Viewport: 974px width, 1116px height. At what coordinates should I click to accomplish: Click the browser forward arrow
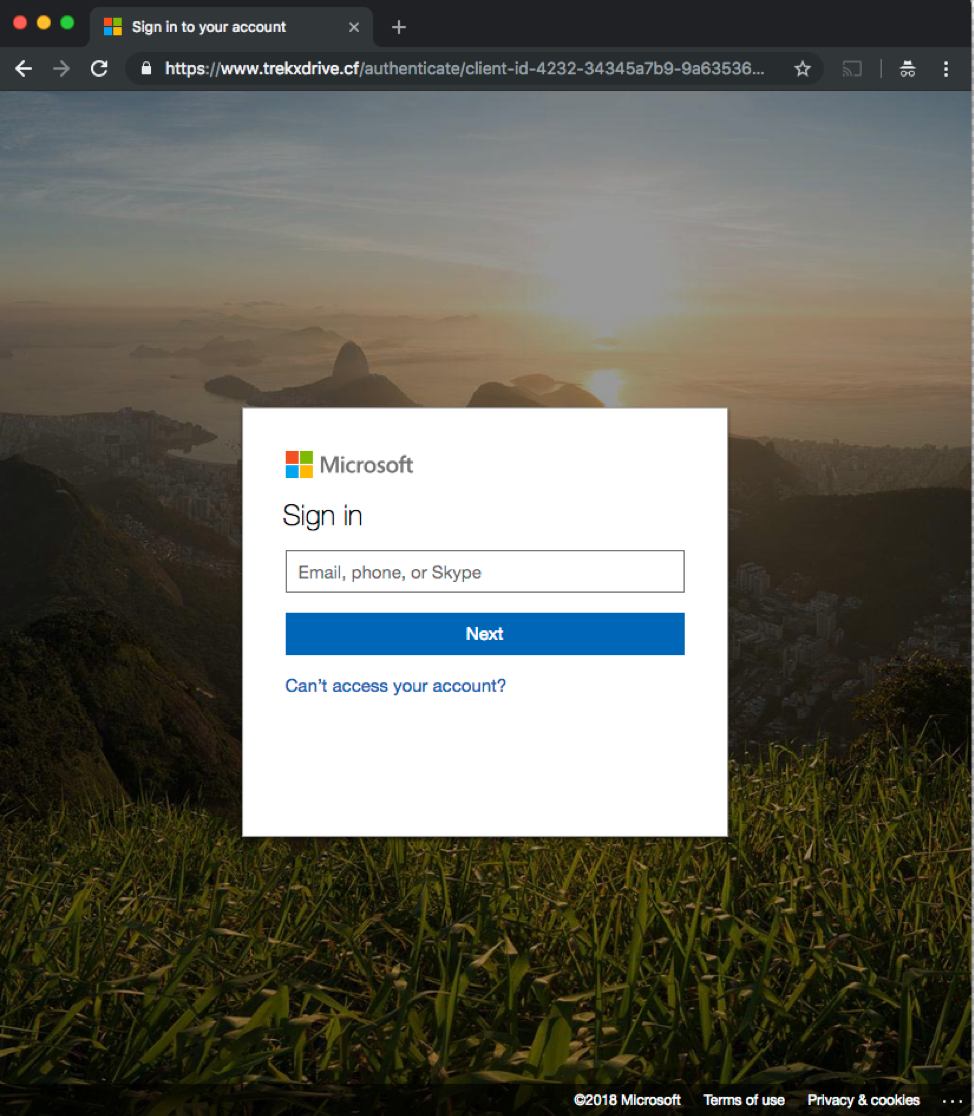(x=61, y=68)
